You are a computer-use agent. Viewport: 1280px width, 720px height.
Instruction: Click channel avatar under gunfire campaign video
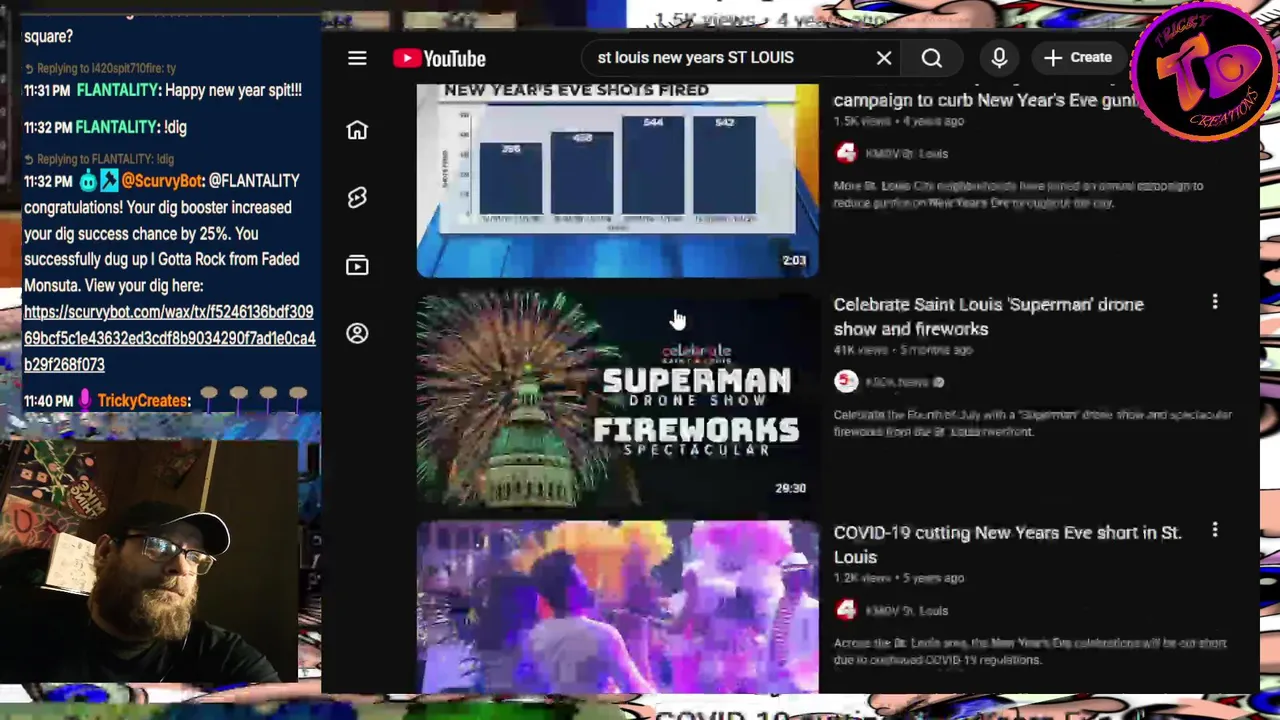(x=846, y=153)
